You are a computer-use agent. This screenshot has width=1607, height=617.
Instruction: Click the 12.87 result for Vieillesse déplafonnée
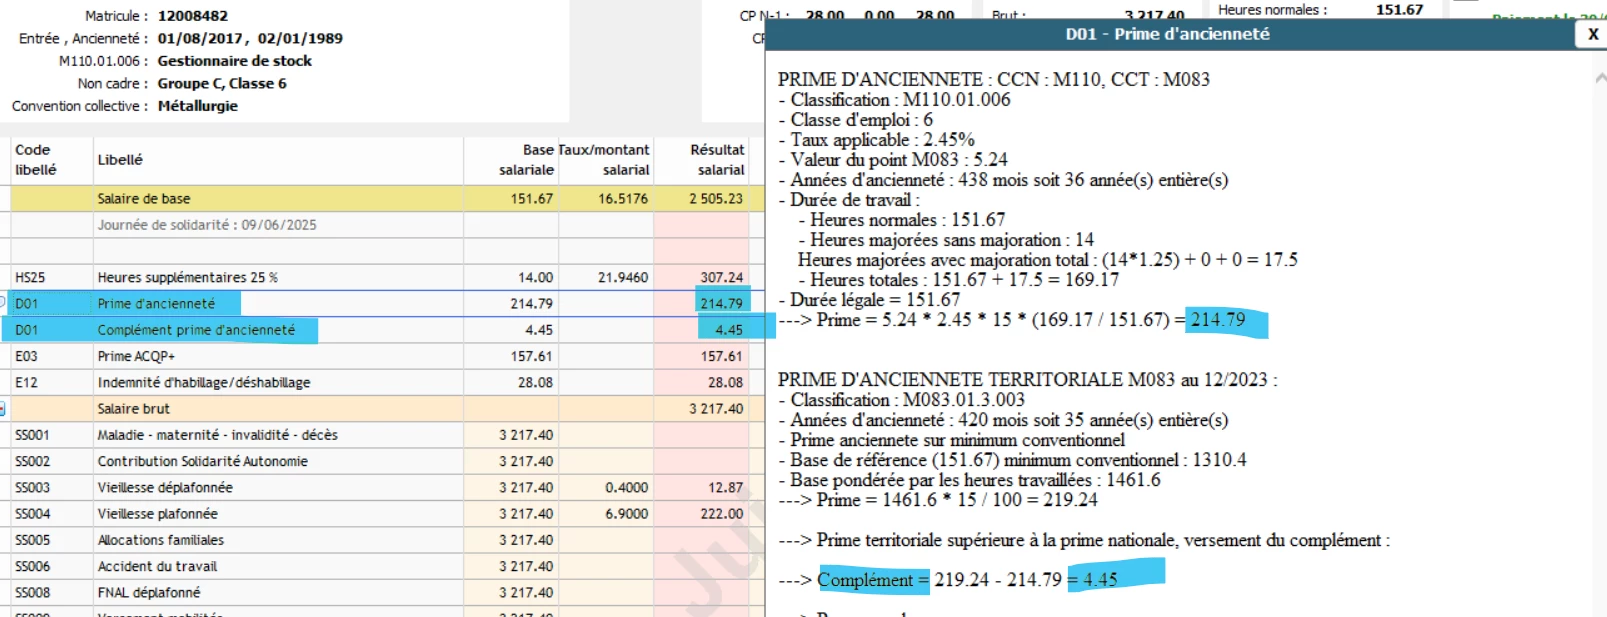(x=726, y=488)
